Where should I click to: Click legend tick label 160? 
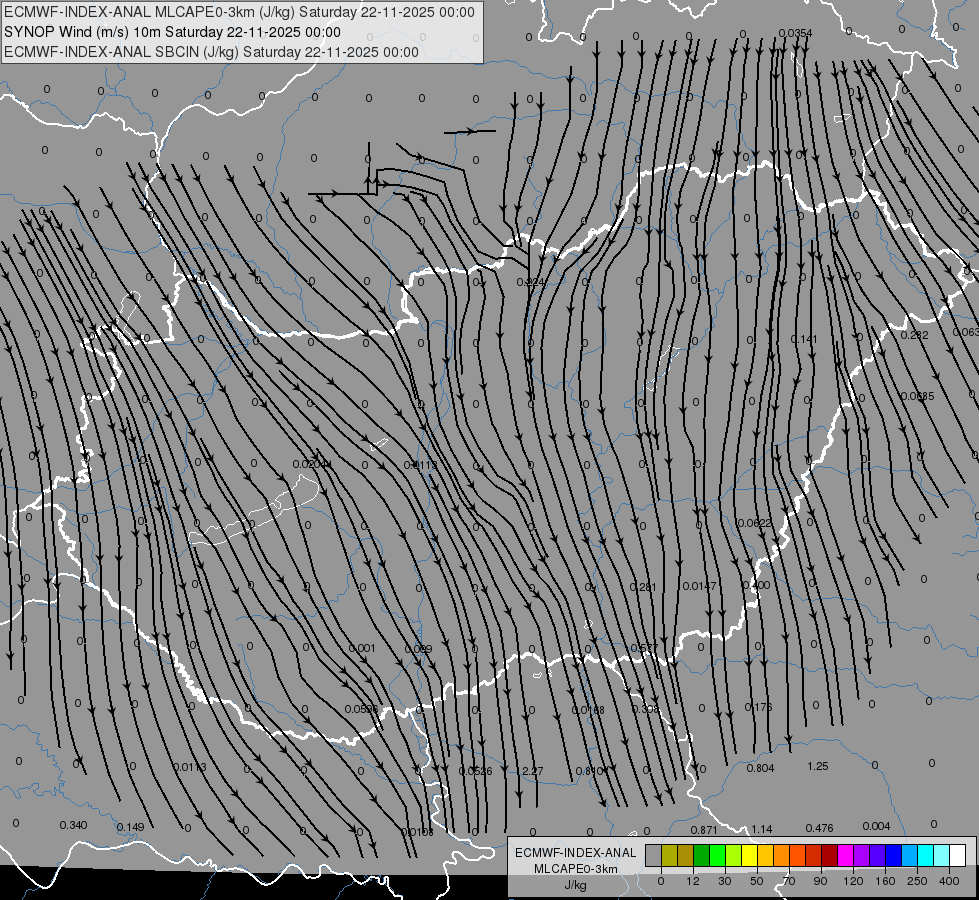885,881
